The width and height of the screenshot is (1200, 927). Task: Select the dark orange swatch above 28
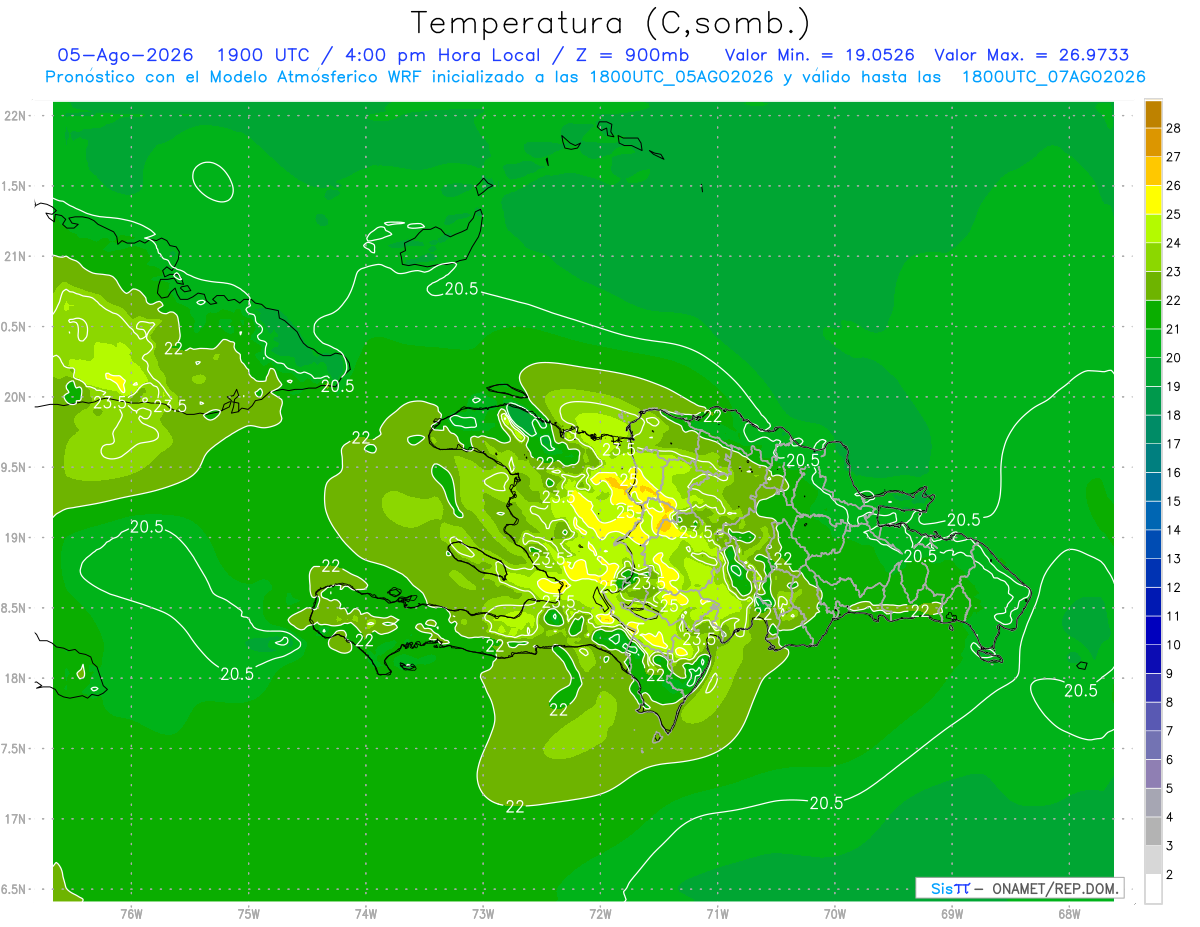1153,114
